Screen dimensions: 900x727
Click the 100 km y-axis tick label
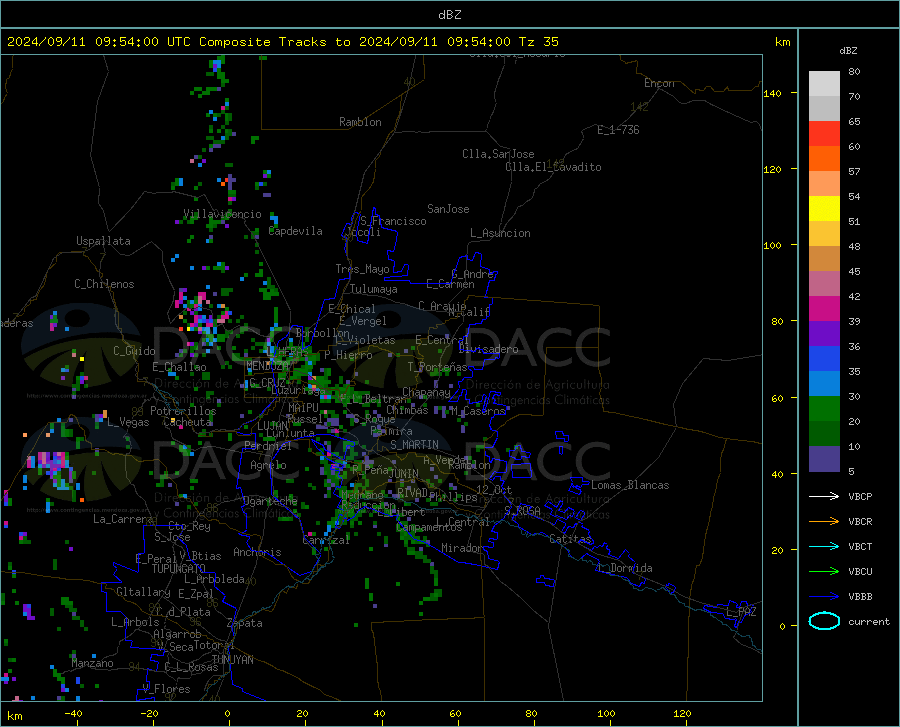point(772,245)
